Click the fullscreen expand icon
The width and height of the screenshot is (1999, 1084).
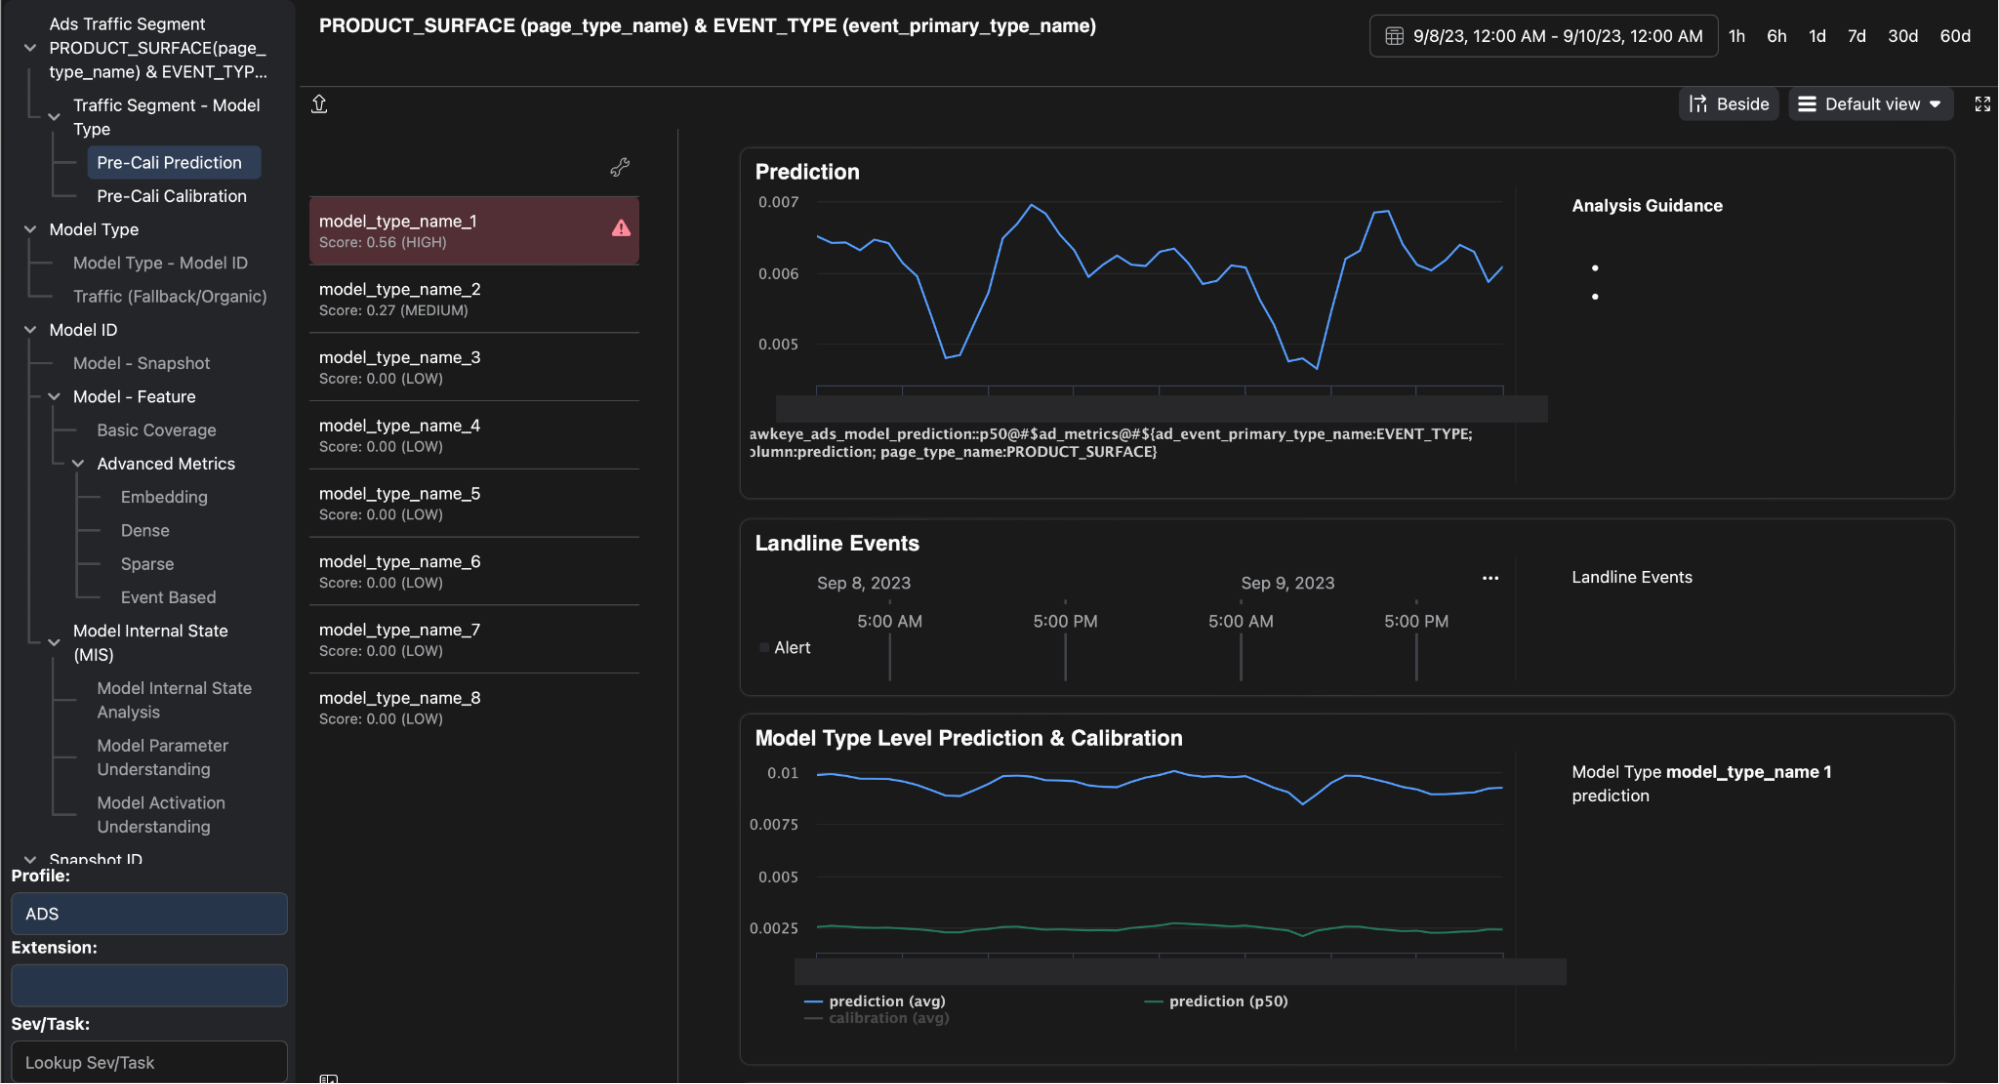click(1982, 104)
